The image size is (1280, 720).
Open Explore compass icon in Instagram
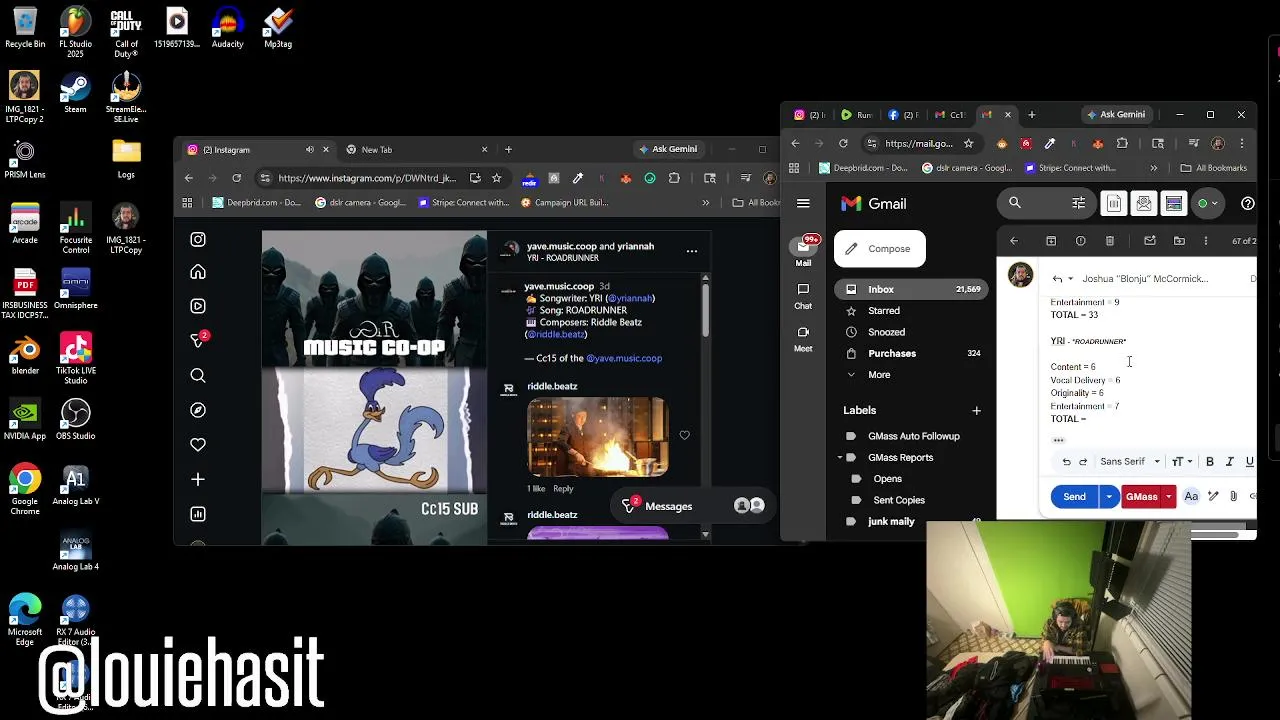[x=198, y=410]
